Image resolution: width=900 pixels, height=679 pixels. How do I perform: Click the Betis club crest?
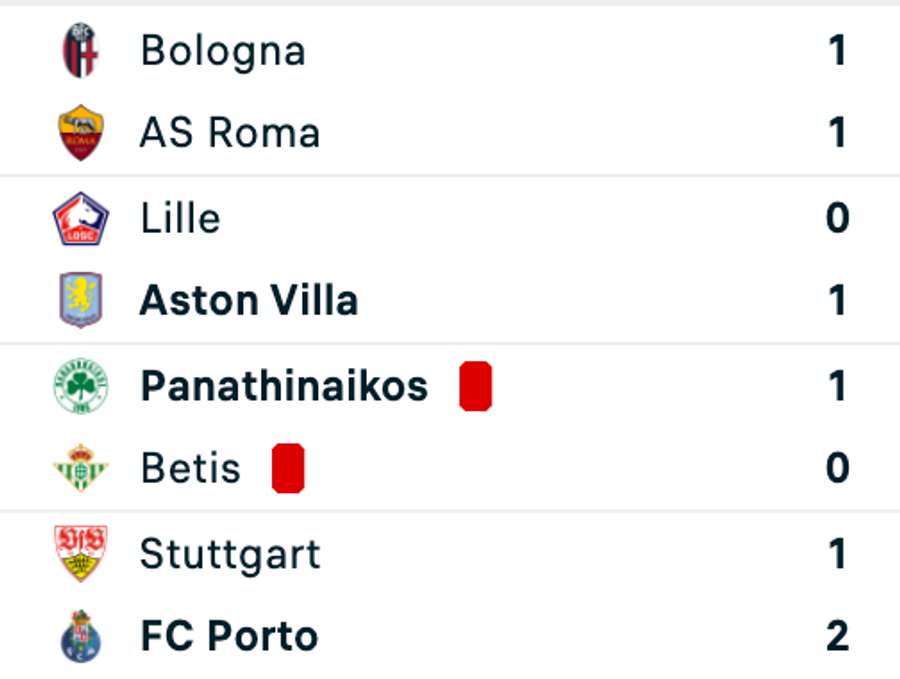click(x=80, y=468)
